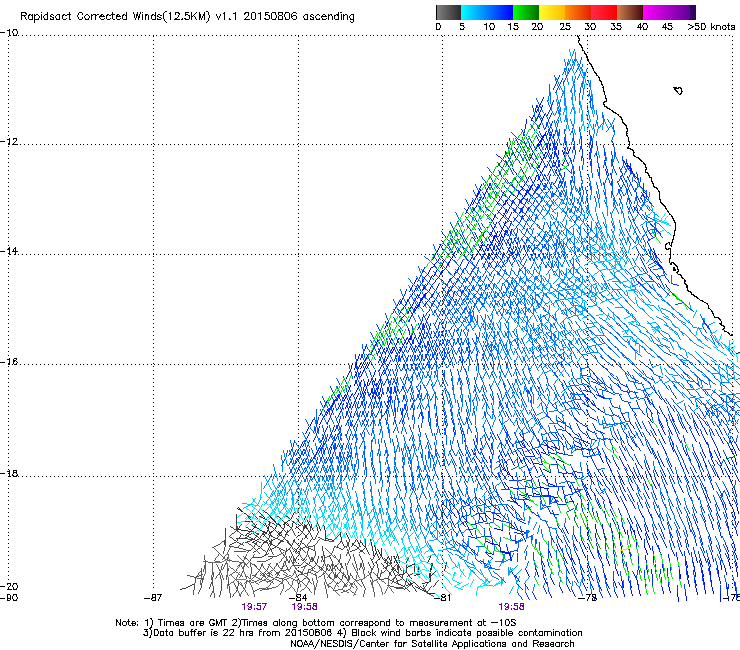
Task: Click the gray 0-5 knots legend swatch
Action: click(x=448, y=12)
